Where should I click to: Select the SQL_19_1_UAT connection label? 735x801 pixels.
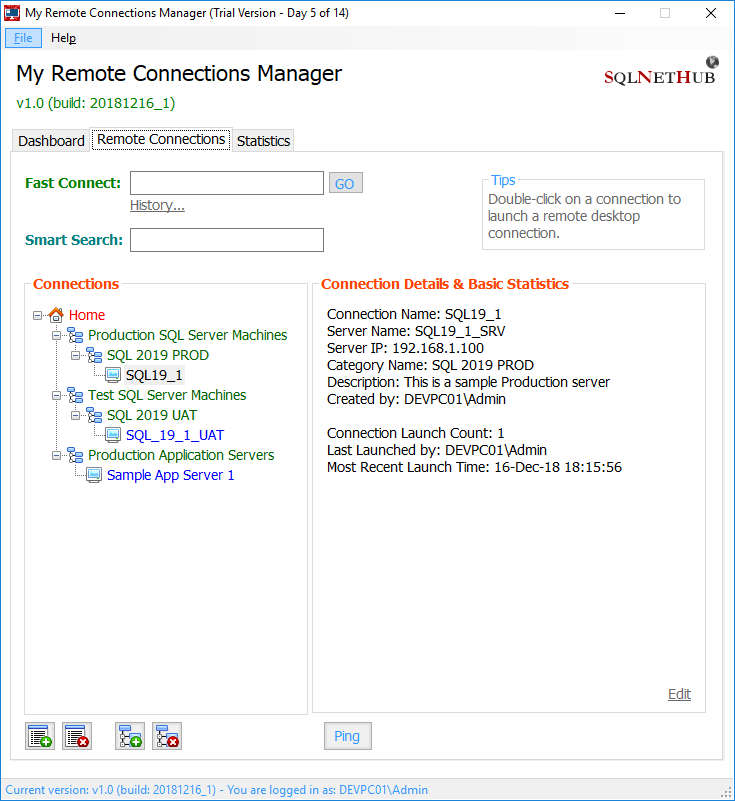175,435
